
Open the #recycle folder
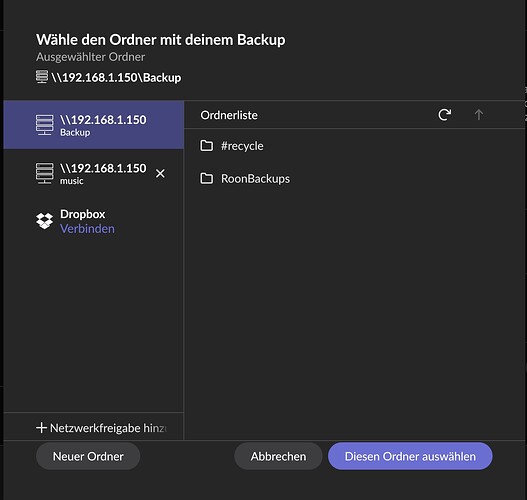pyautogui.click(x=242, y=146)
